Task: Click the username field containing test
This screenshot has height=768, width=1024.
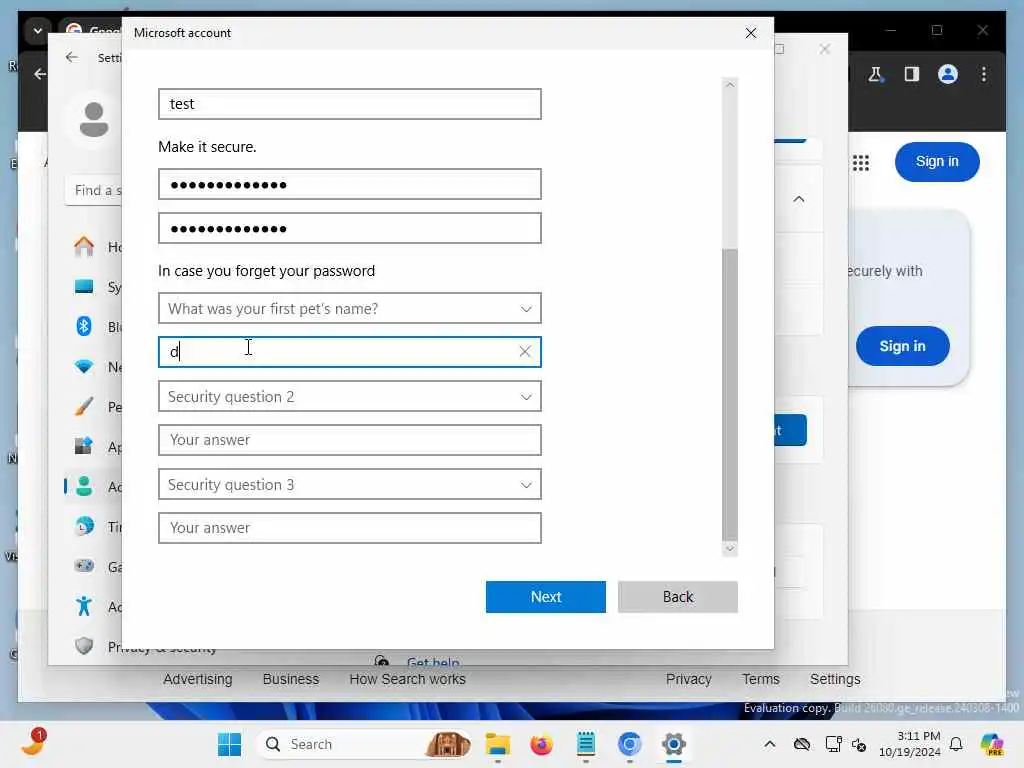Action: click(349, 104)
